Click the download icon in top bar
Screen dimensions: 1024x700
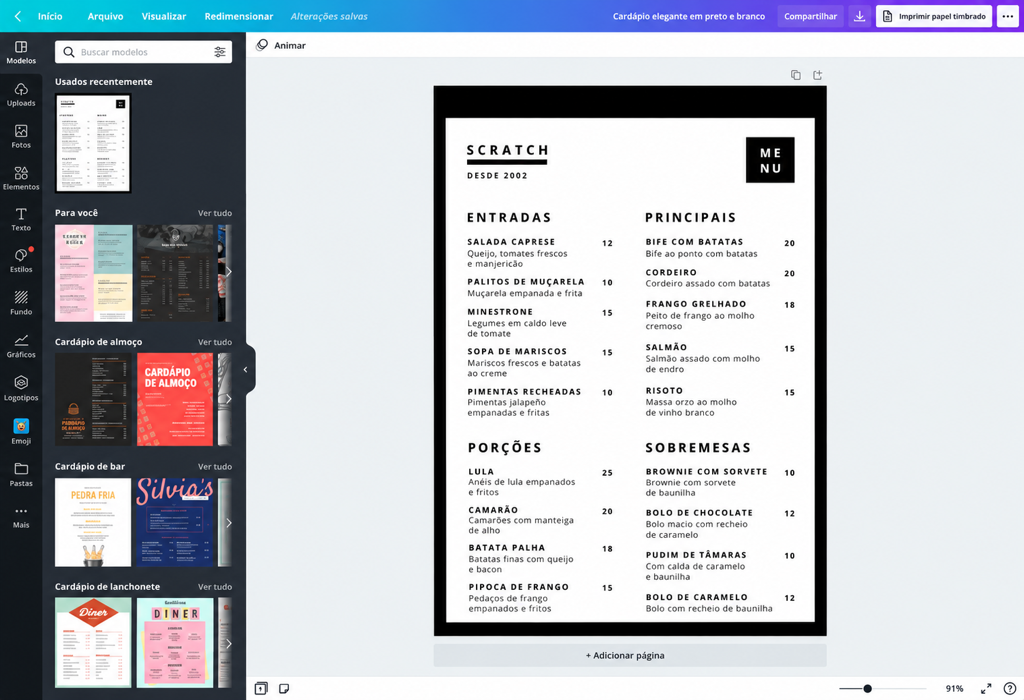(x=859, y=16)
